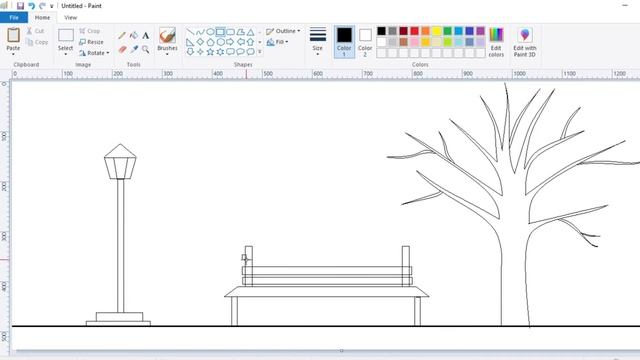The width and height of the screenshot is (640, 360).
Task: Click the Resize button
Action: coord(91,42)
